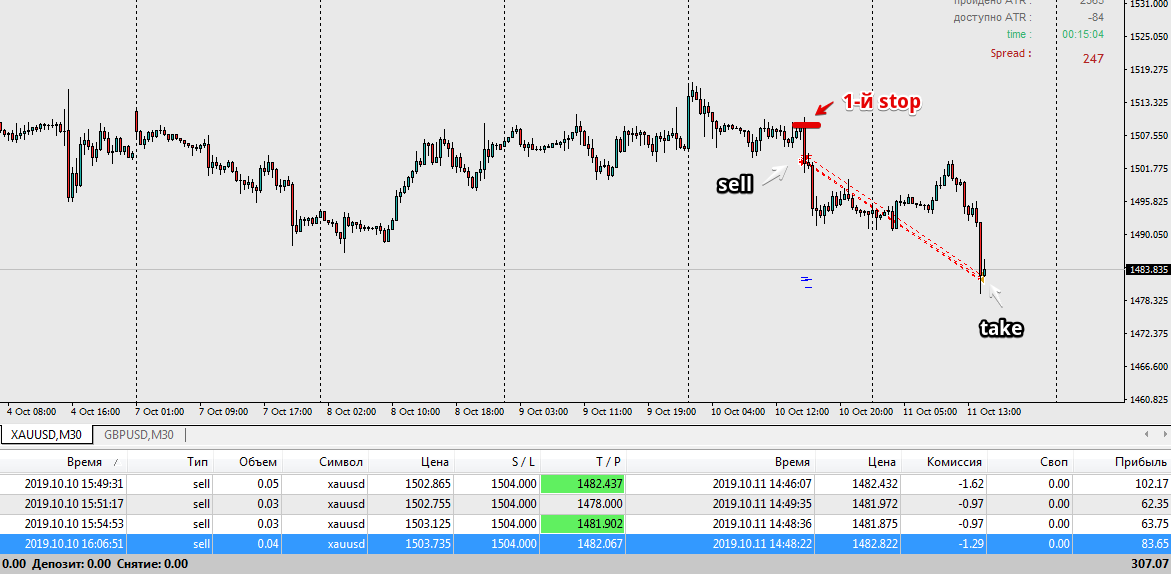Click the commission value -1.62
The width and height of the screenshot is (1171, 579).
(x=972, y=483)
